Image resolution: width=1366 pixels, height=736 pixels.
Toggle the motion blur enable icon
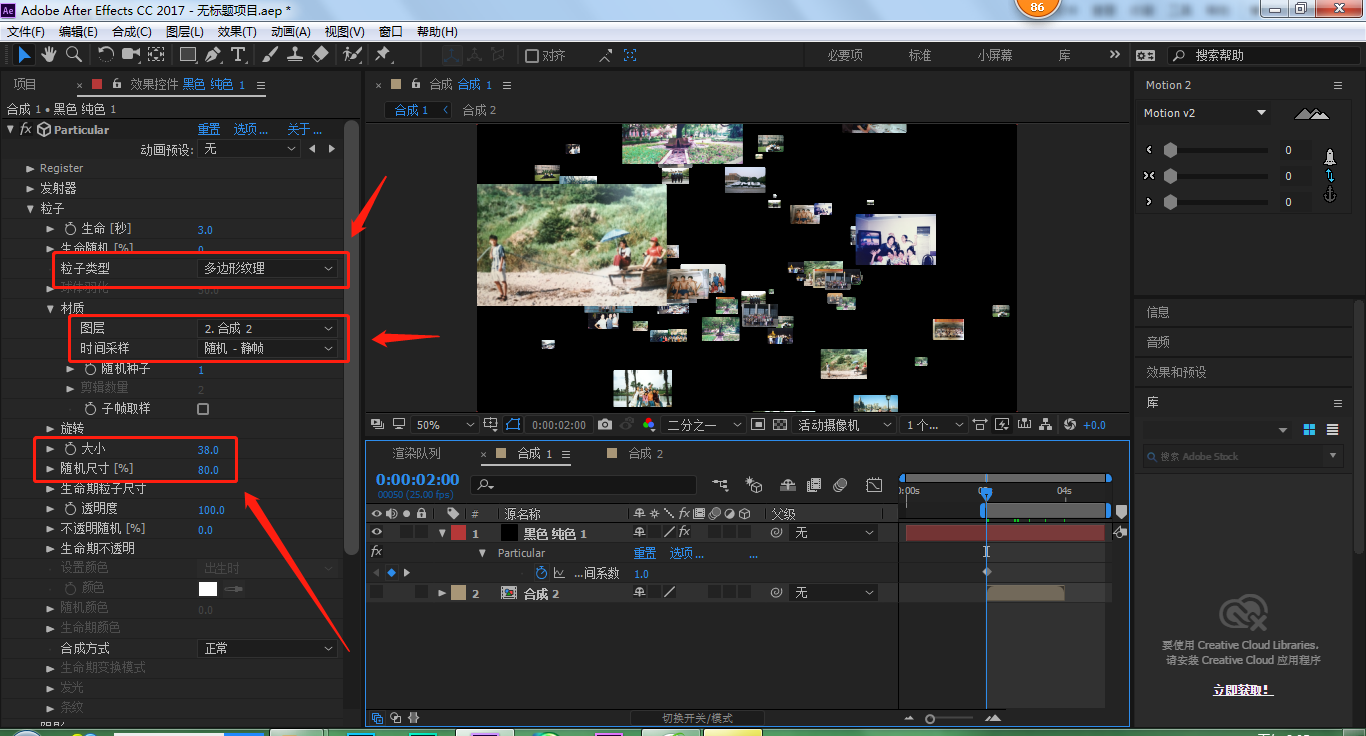pos(840,485)
